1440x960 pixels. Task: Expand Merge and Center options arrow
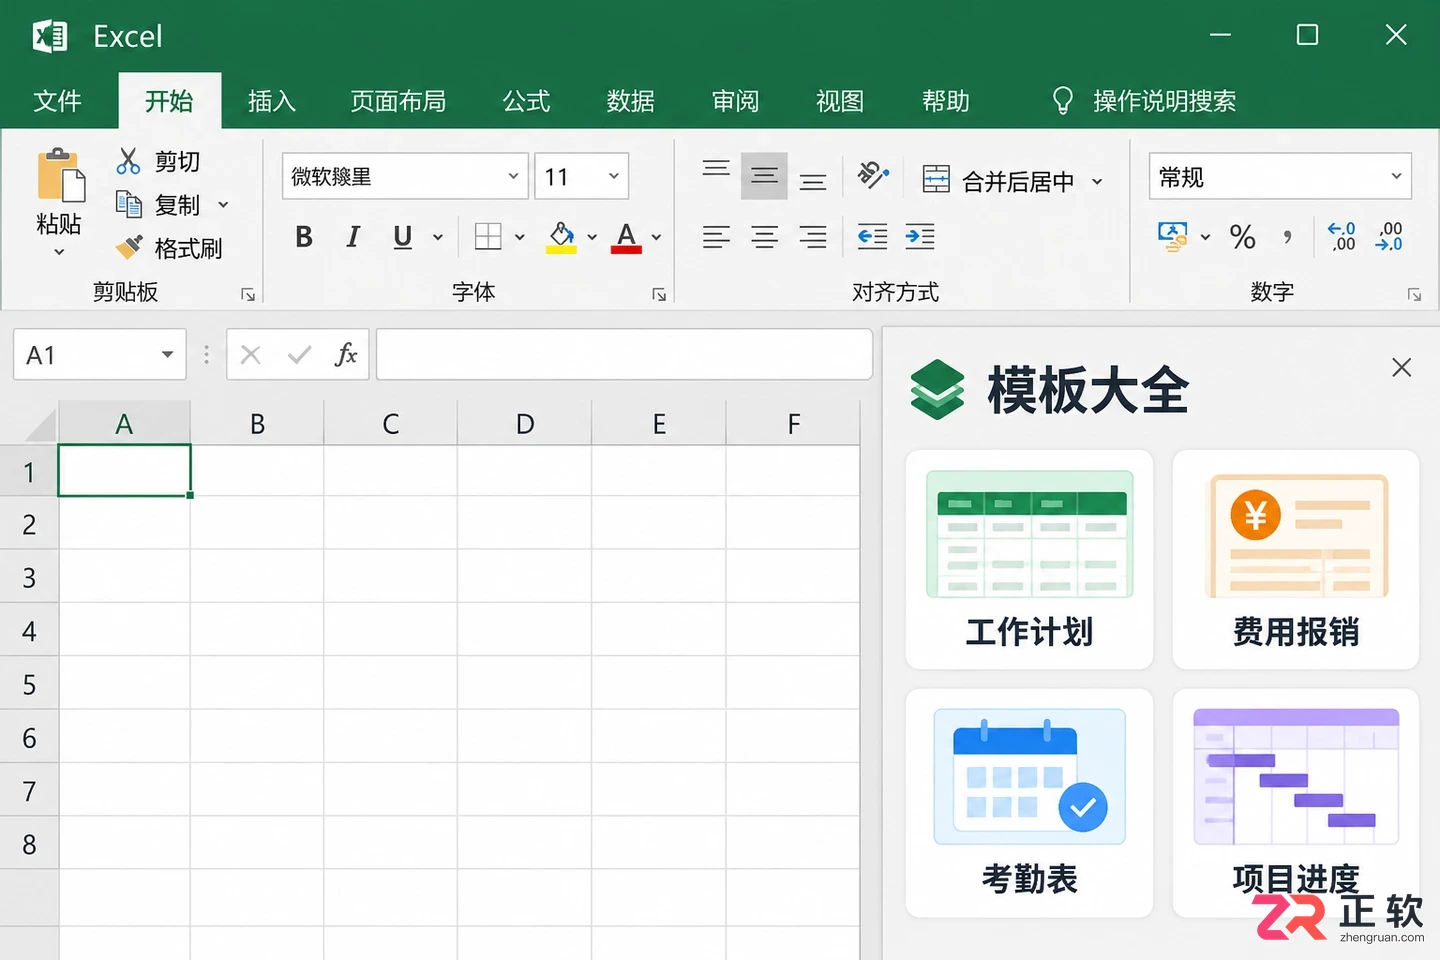(x=1097, y=182)
